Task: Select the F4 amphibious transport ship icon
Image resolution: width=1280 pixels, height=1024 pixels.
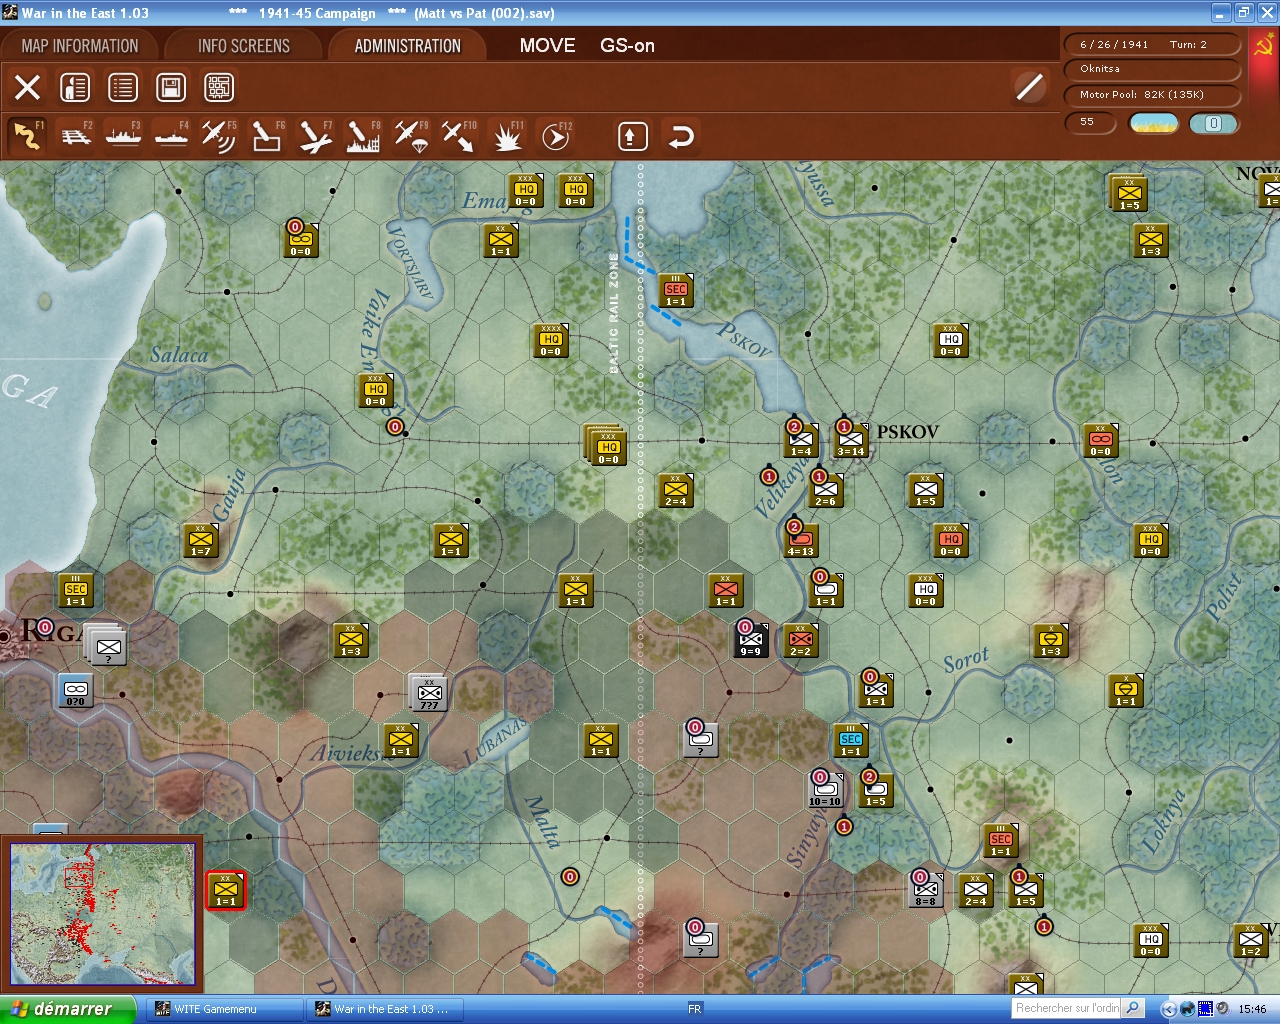Action: click(x=172, y=136)
